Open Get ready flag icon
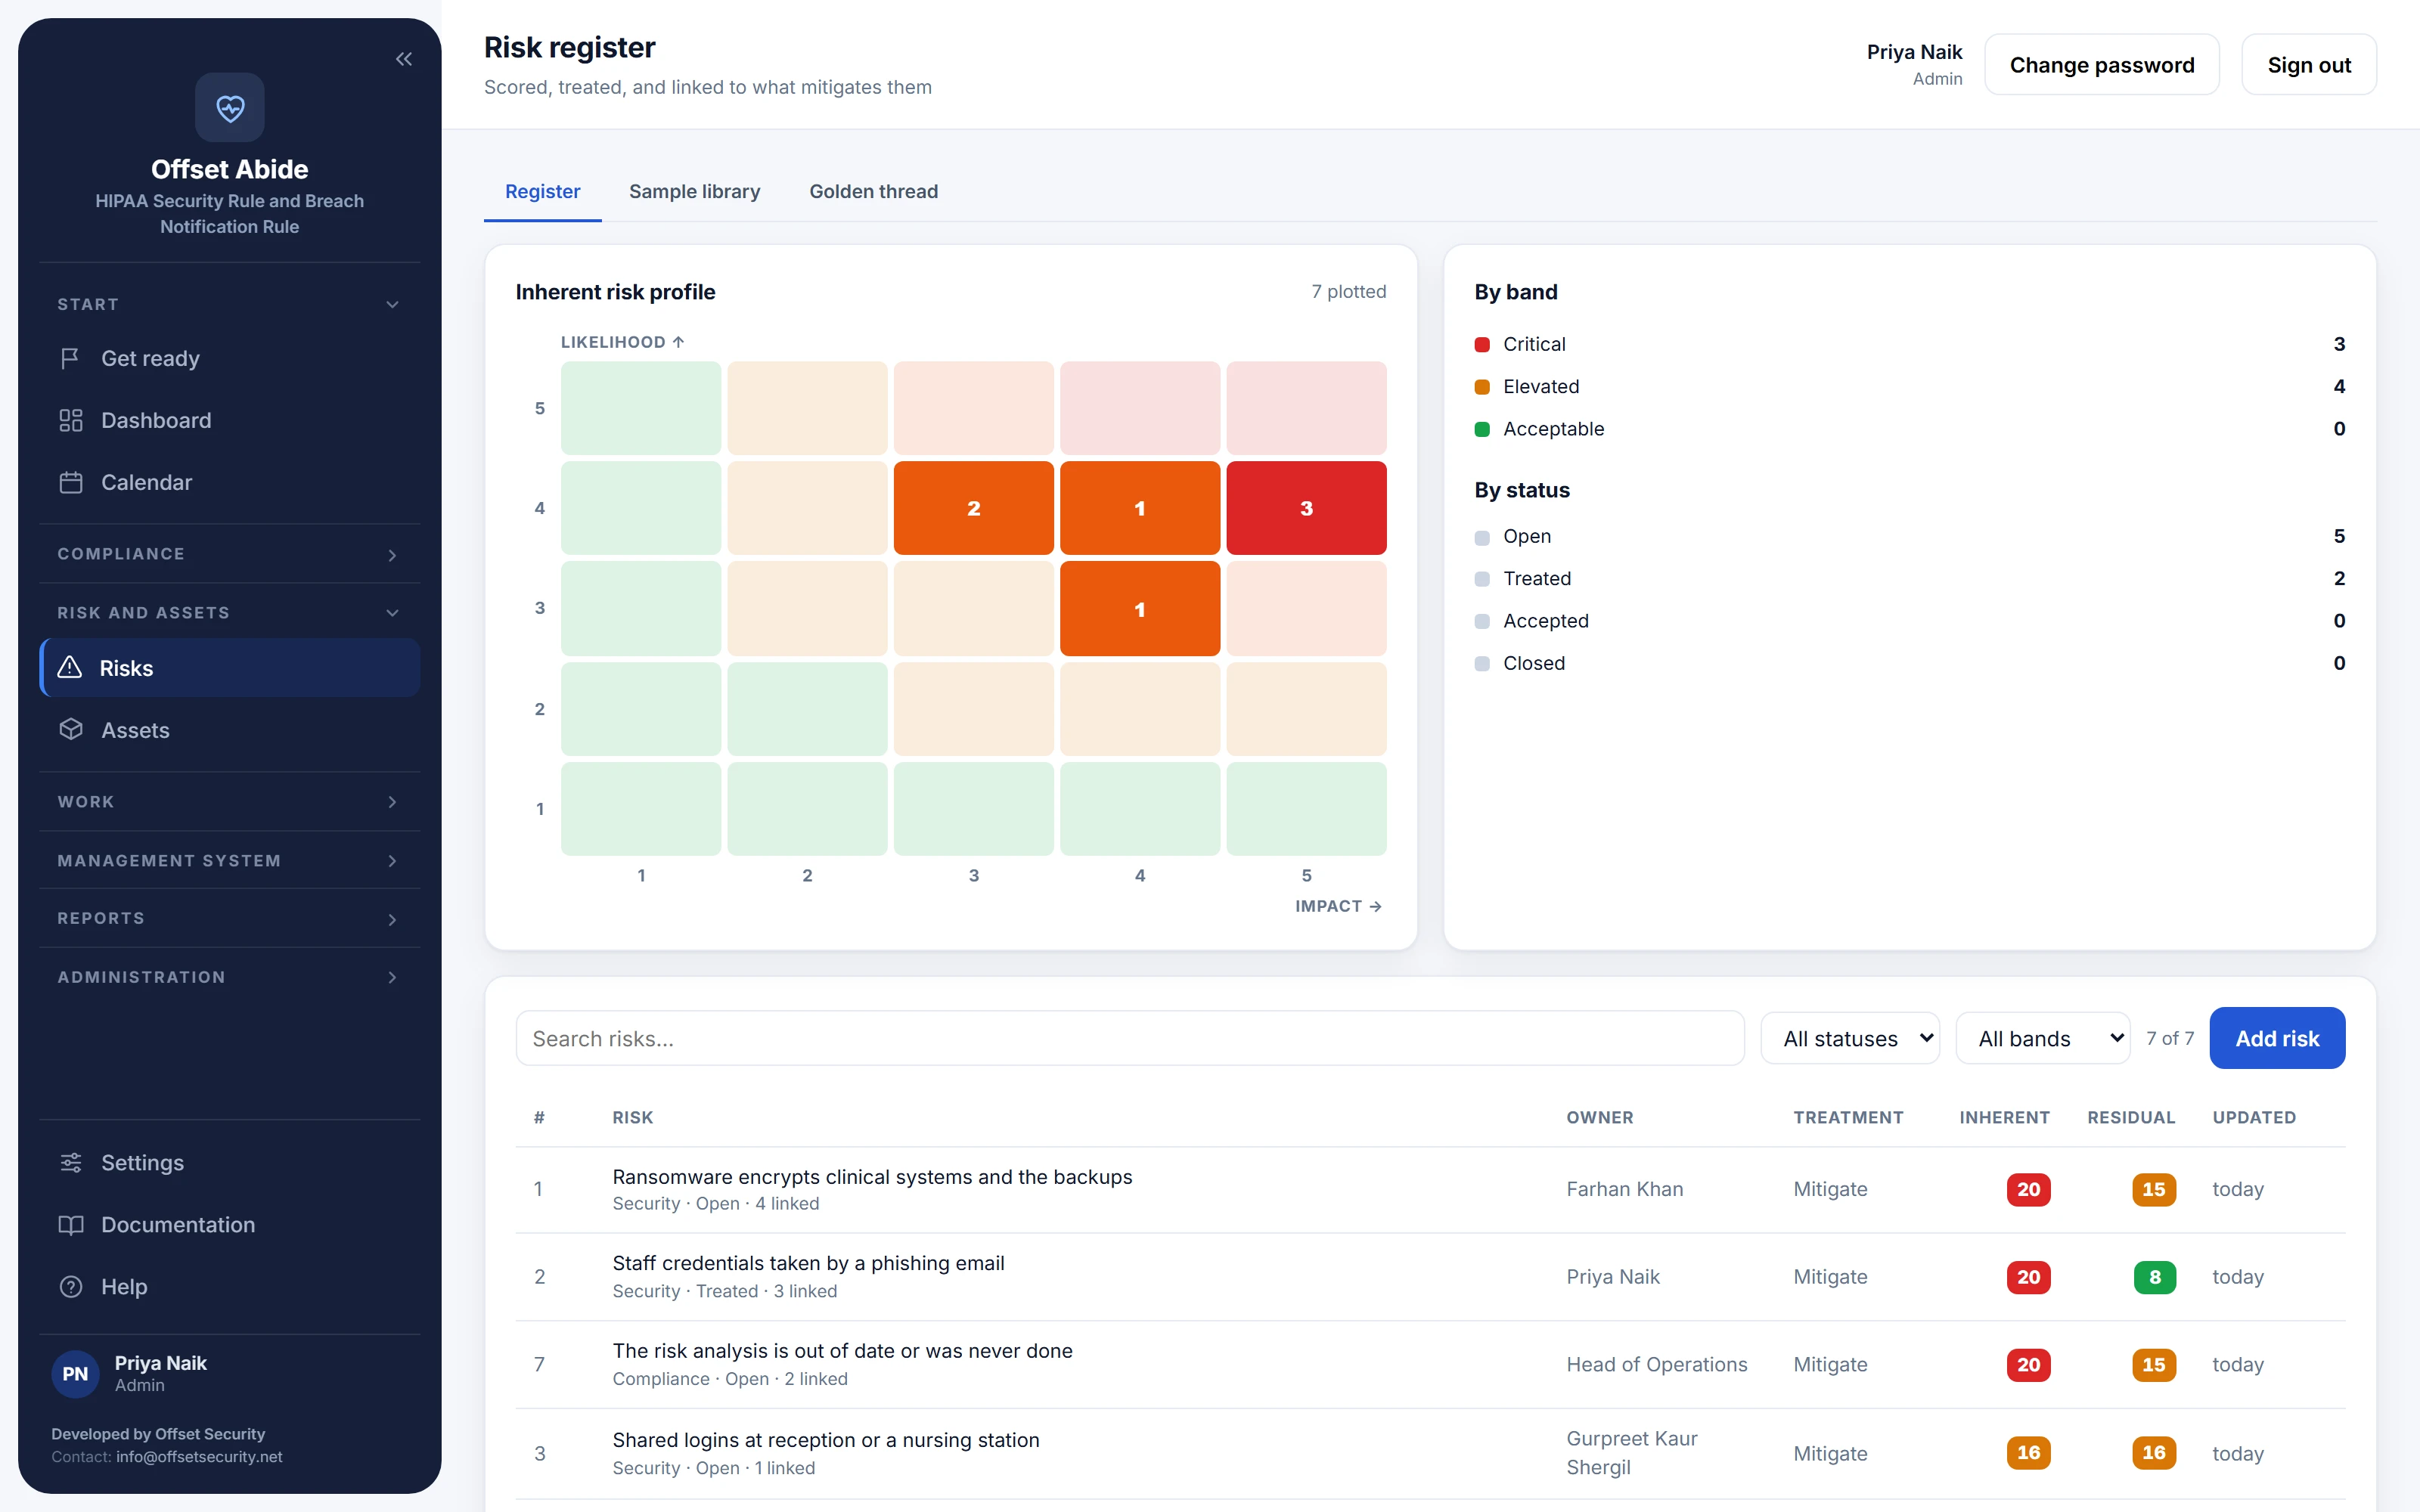2420x1512 pixels. coord(70,358)
